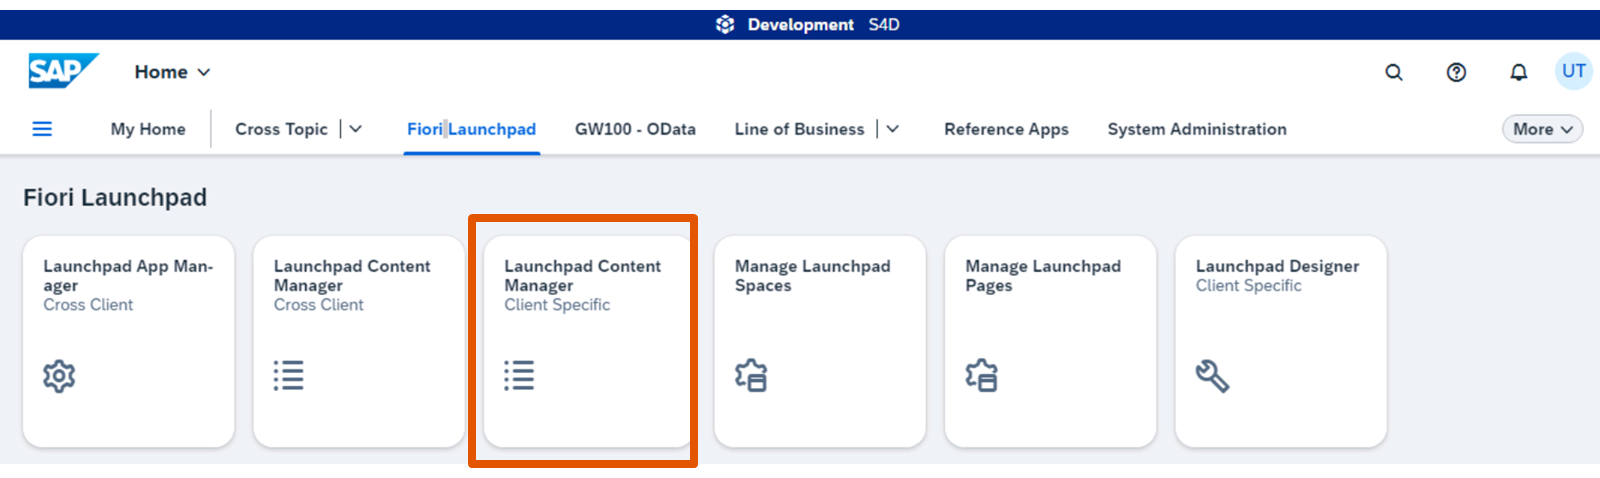This screenshot has width=1600, height=478.
Task: Open Launchpad Designer tile title
Action: 1277,266
